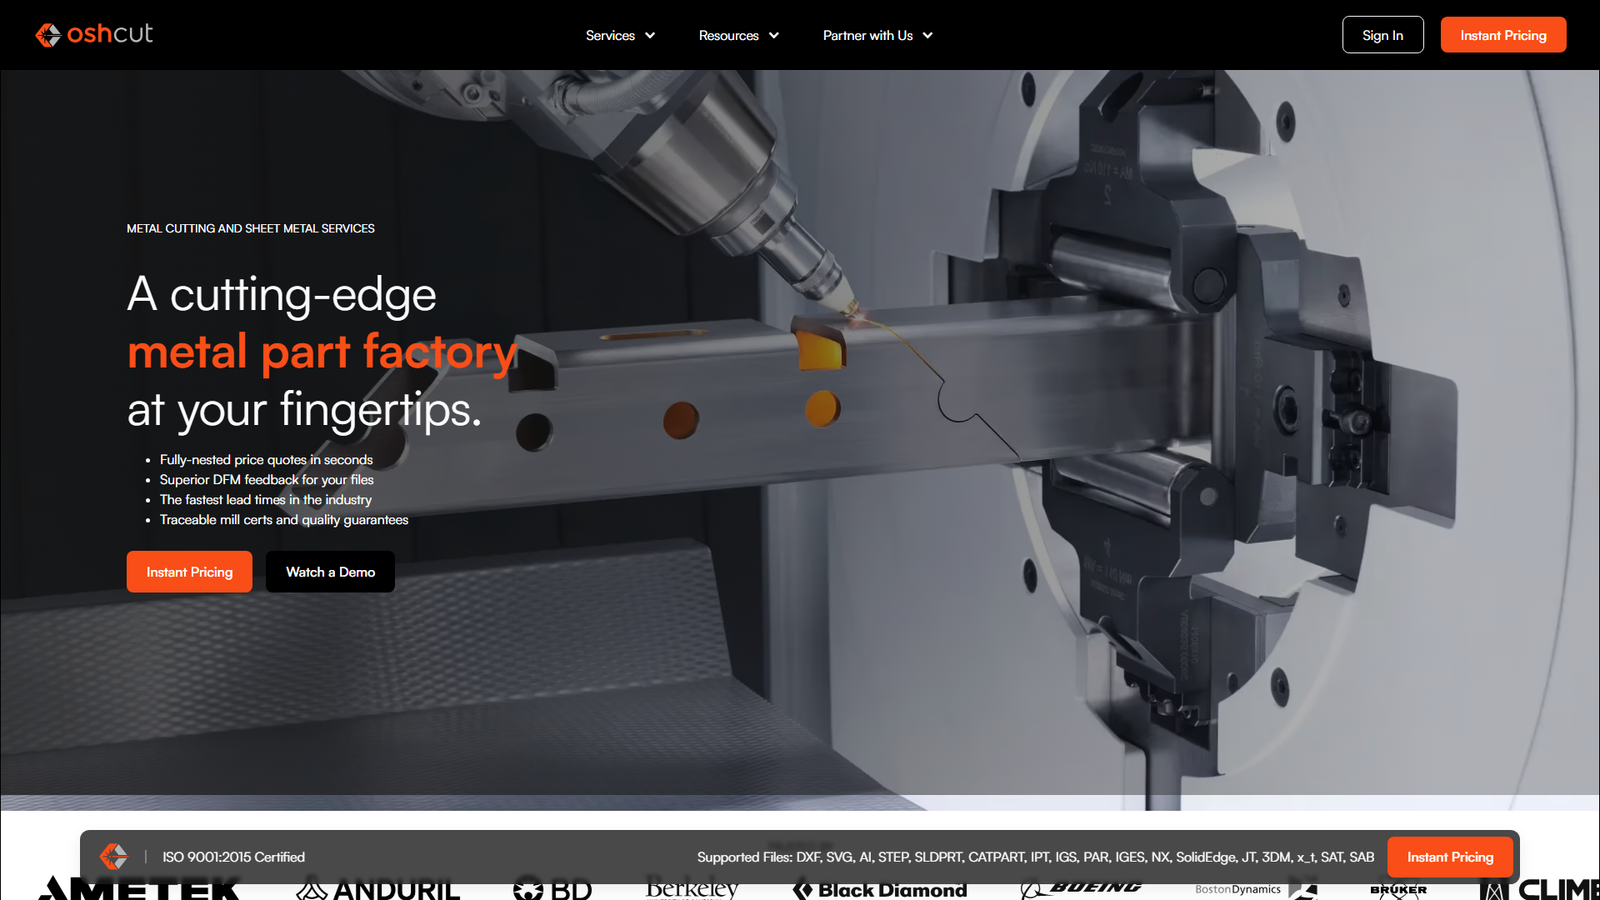Image resolution: width=1600 pixels, height=900 pixels.
Task: Click the Bruker logo
Action: pos(1399,889)
